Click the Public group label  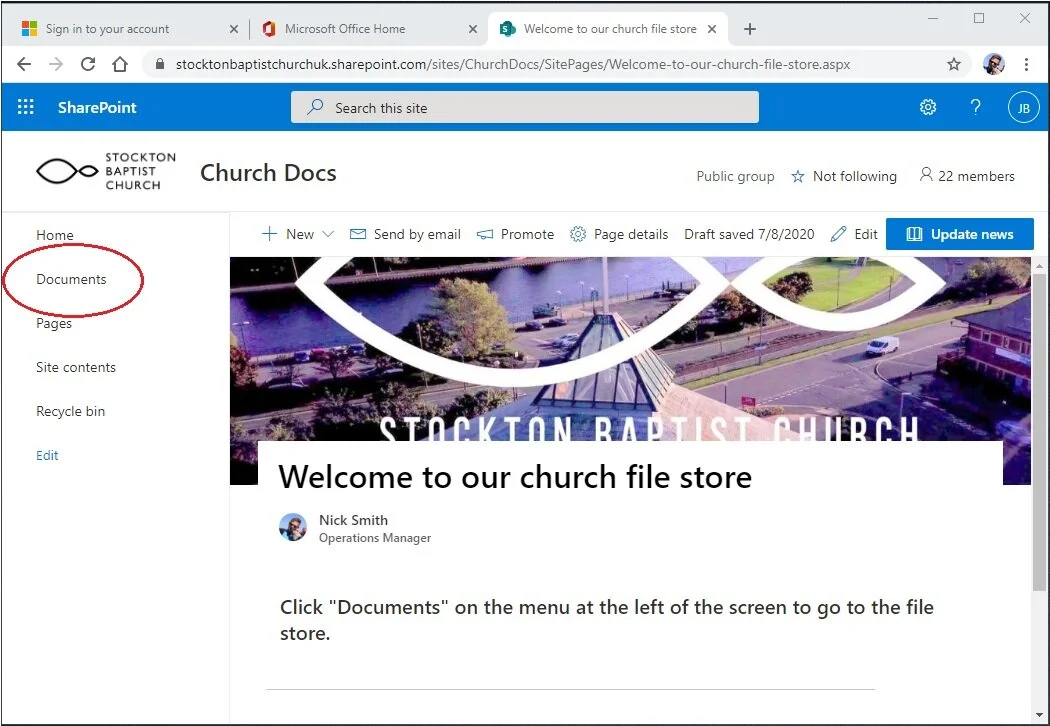735,176
